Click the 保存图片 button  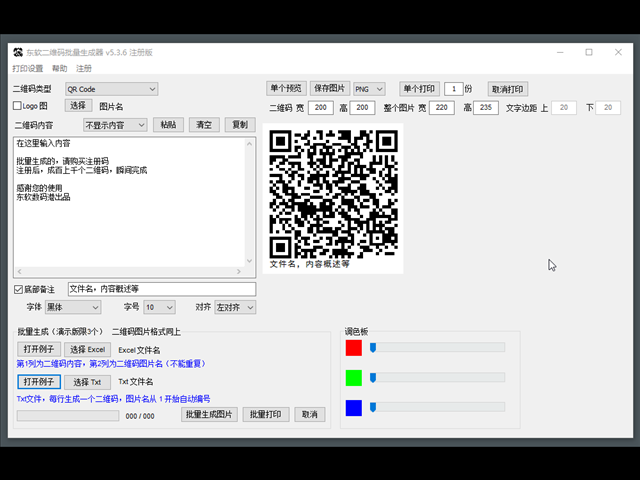[330, 89]
